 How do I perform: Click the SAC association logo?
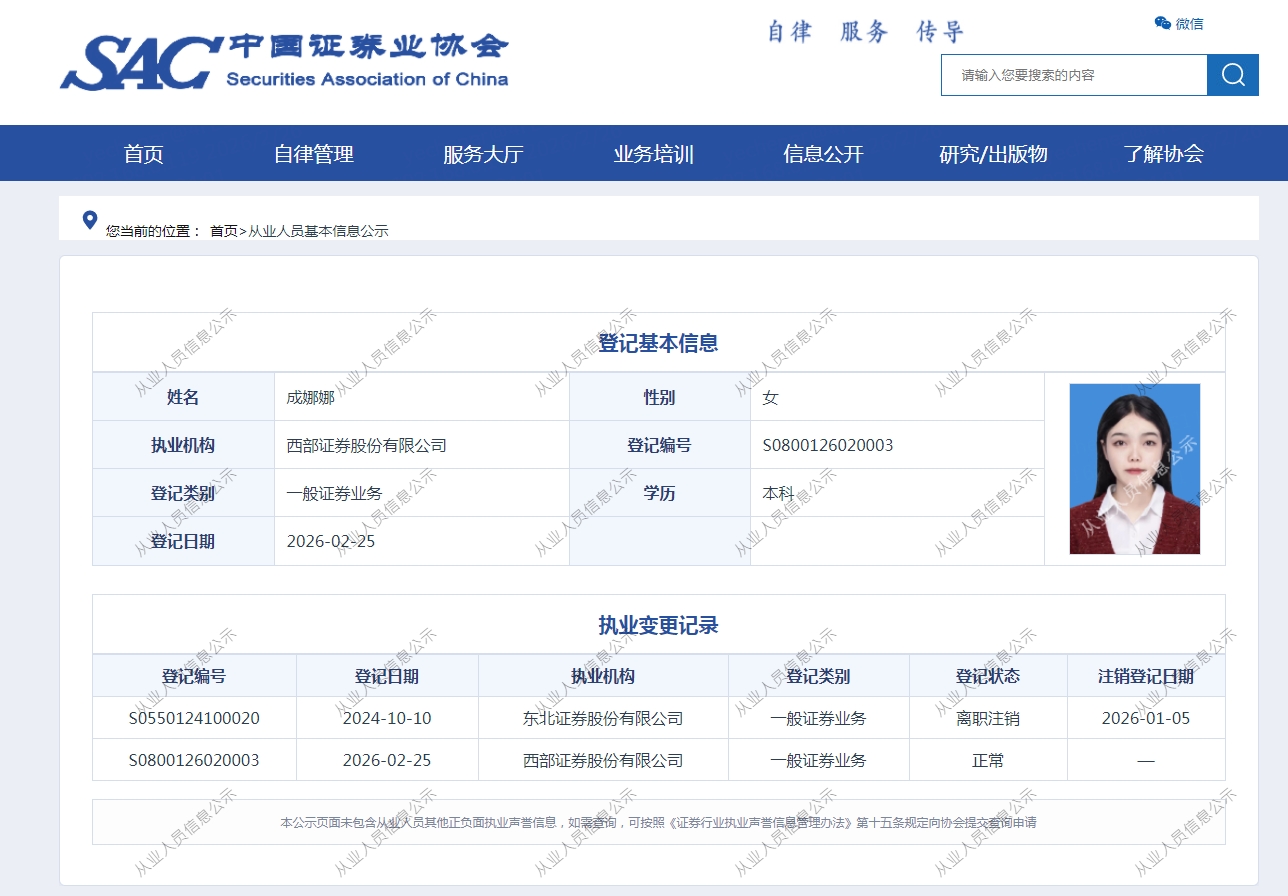tap(284, 62)
